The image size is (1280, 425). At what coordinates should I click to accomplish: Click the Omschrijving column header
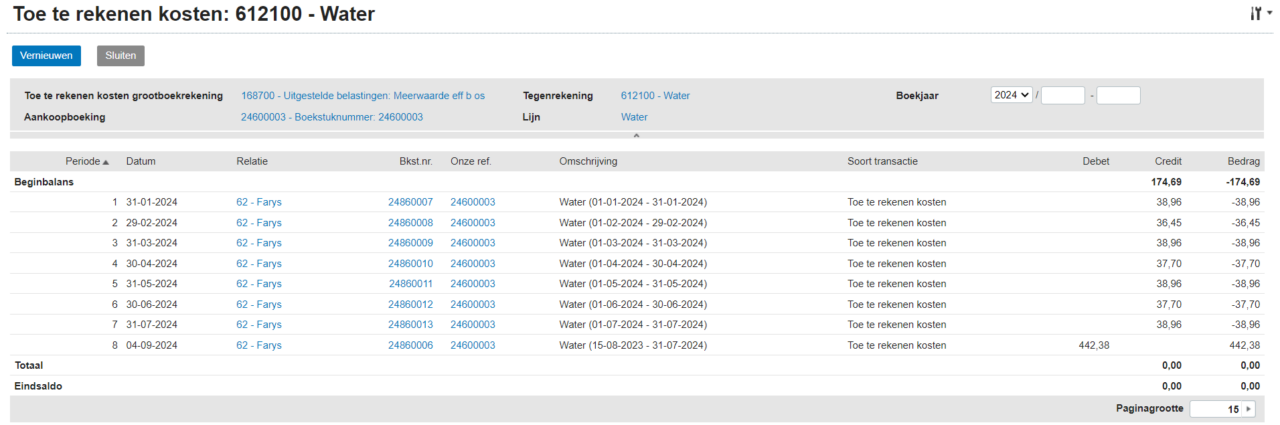pyautogui.click(x=588, y=161)
